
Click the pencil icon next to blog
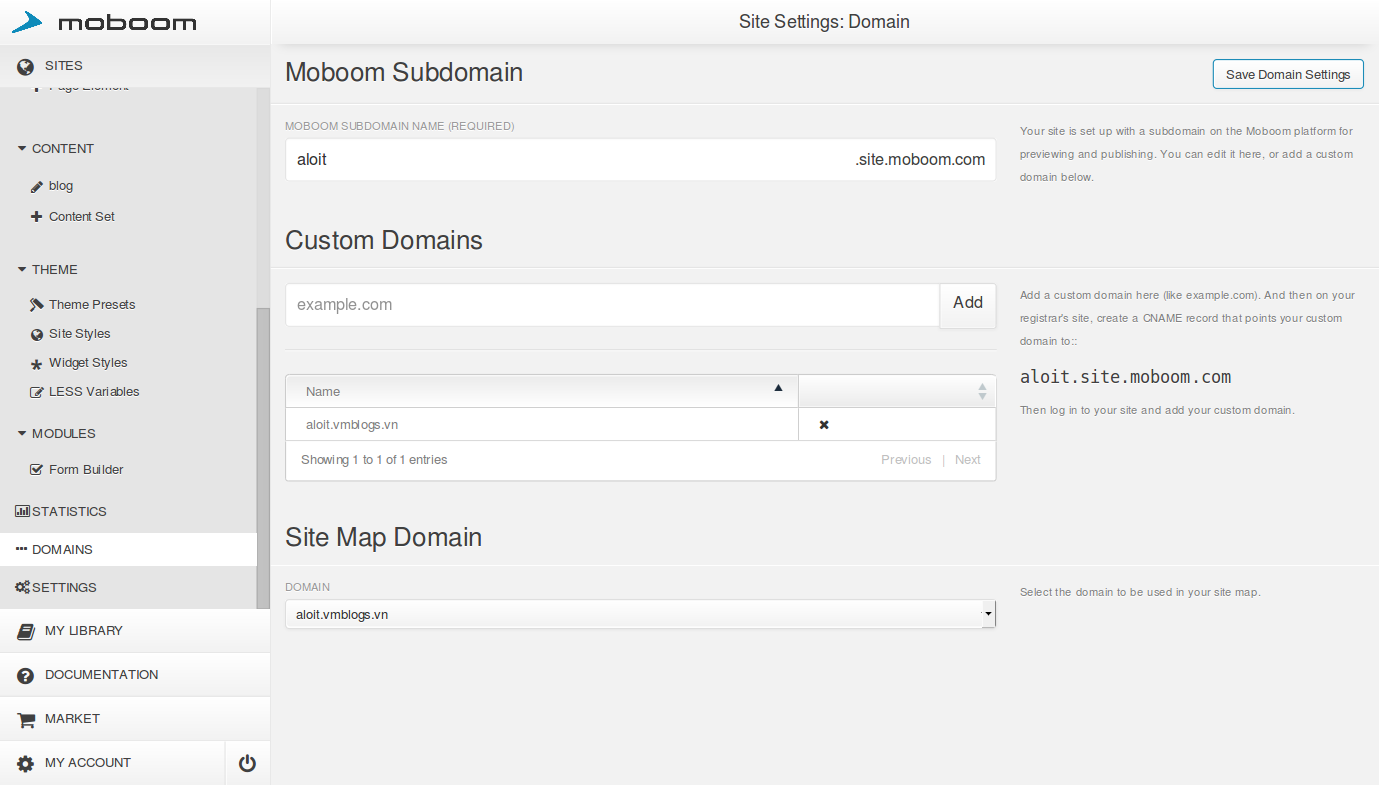(37, 186)
